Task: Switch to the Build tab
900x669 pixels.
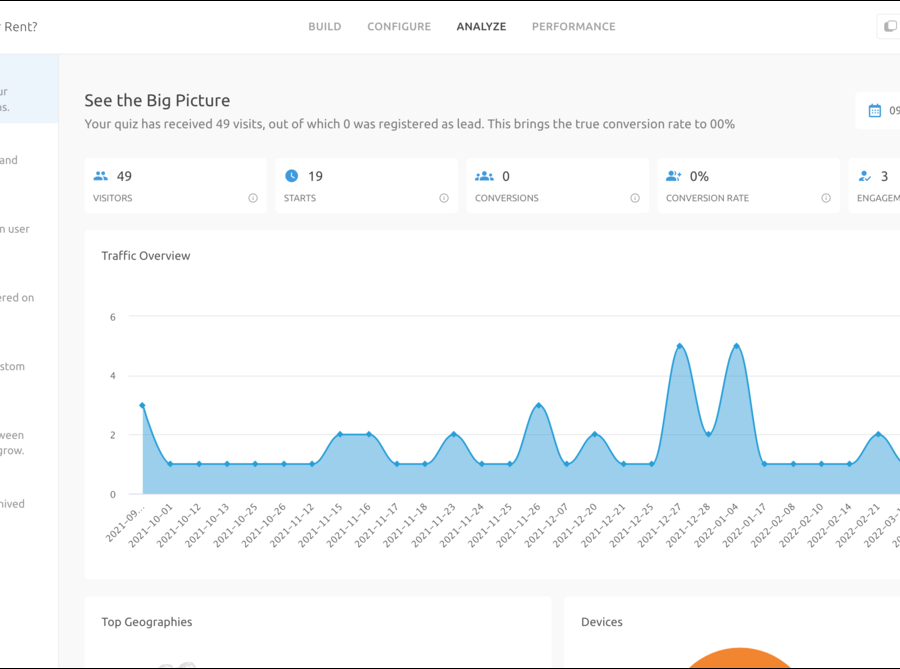Action: coord(324,27)
